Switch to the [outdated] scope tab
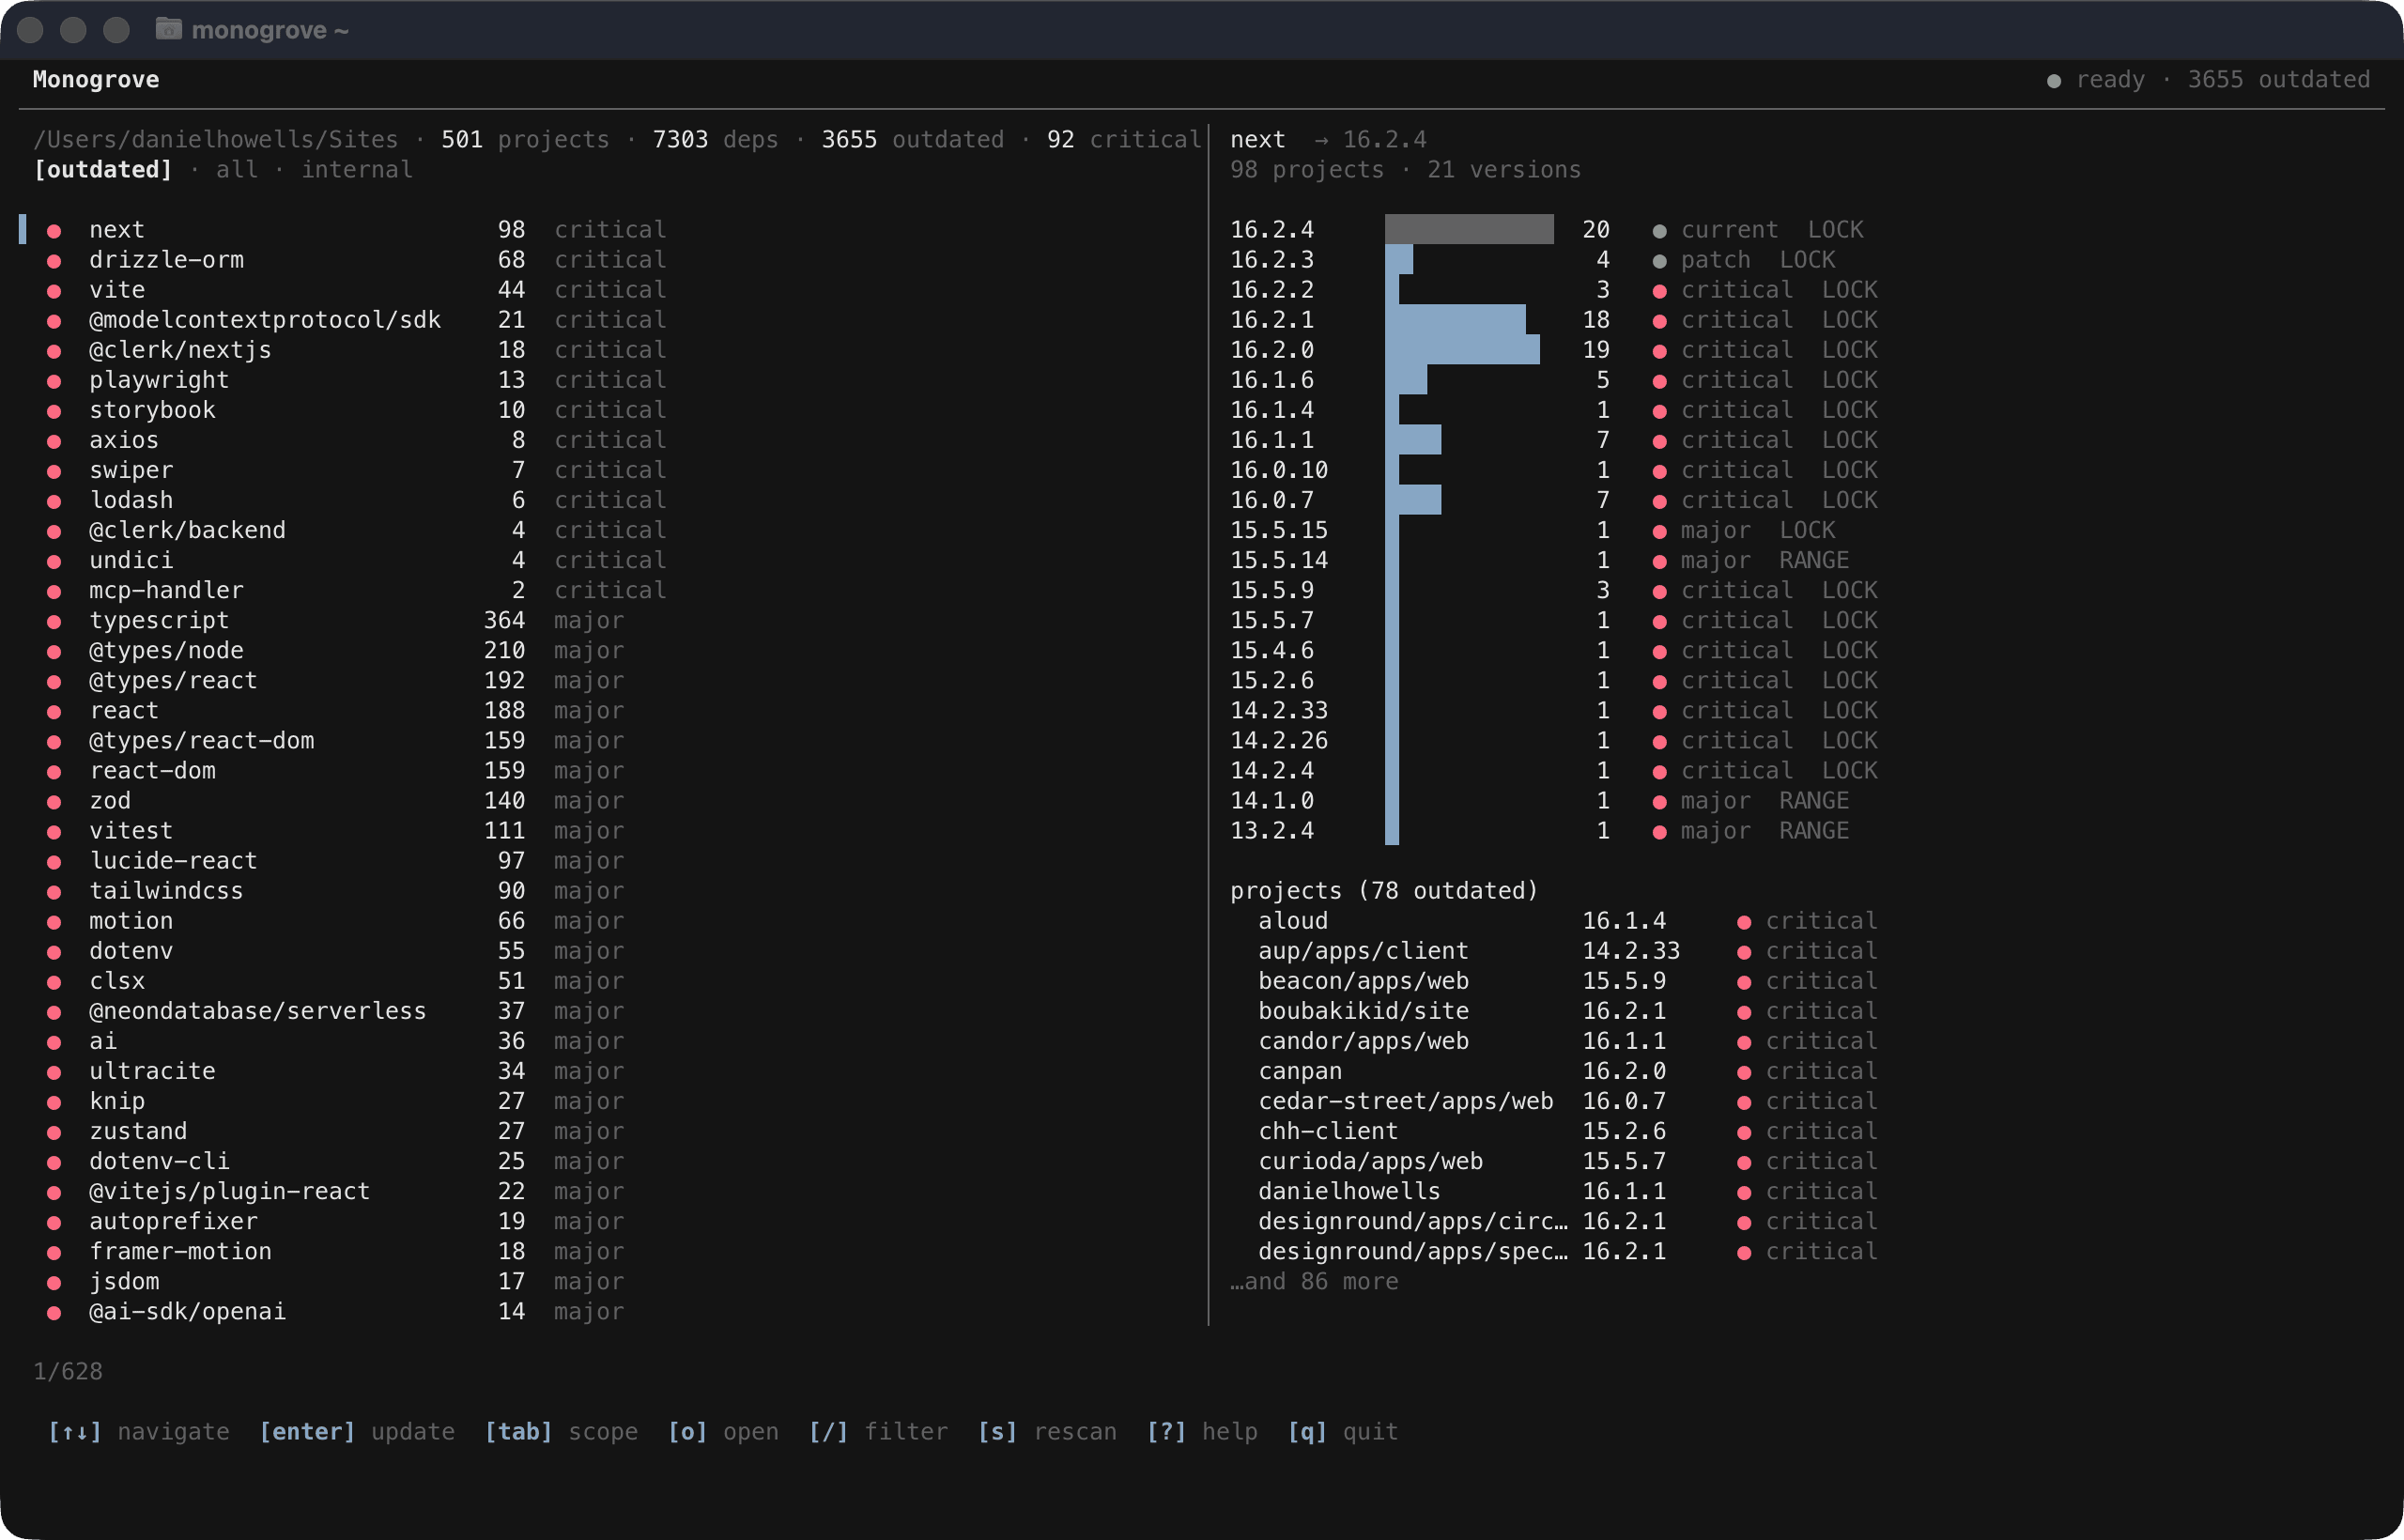The width and height of the screenshot is (2404, 1540). [x=103, y=170]
